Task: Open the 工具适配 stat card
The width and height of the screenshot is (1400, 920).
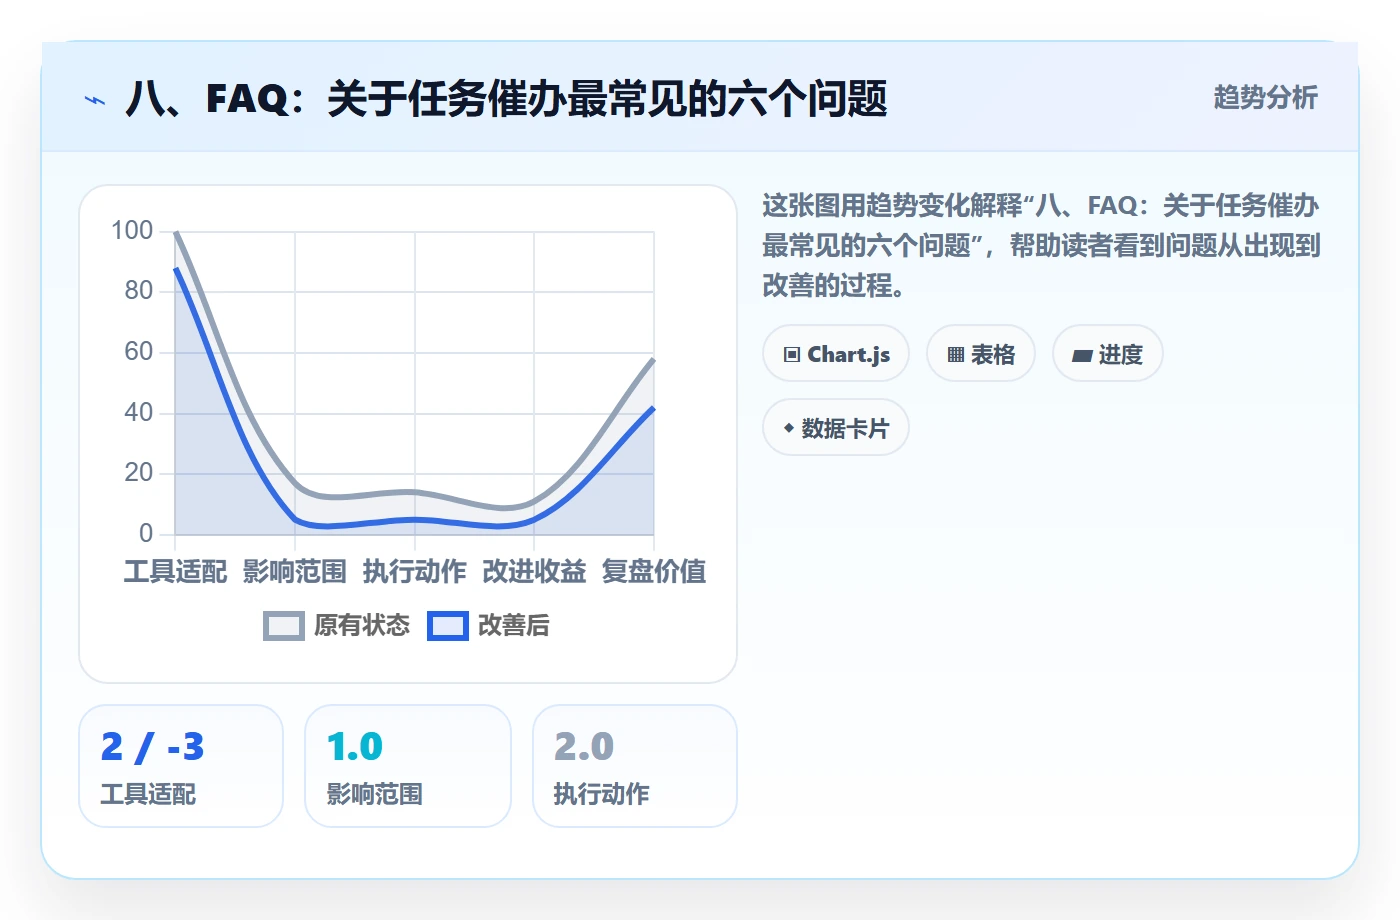Action: pos(181,766)
